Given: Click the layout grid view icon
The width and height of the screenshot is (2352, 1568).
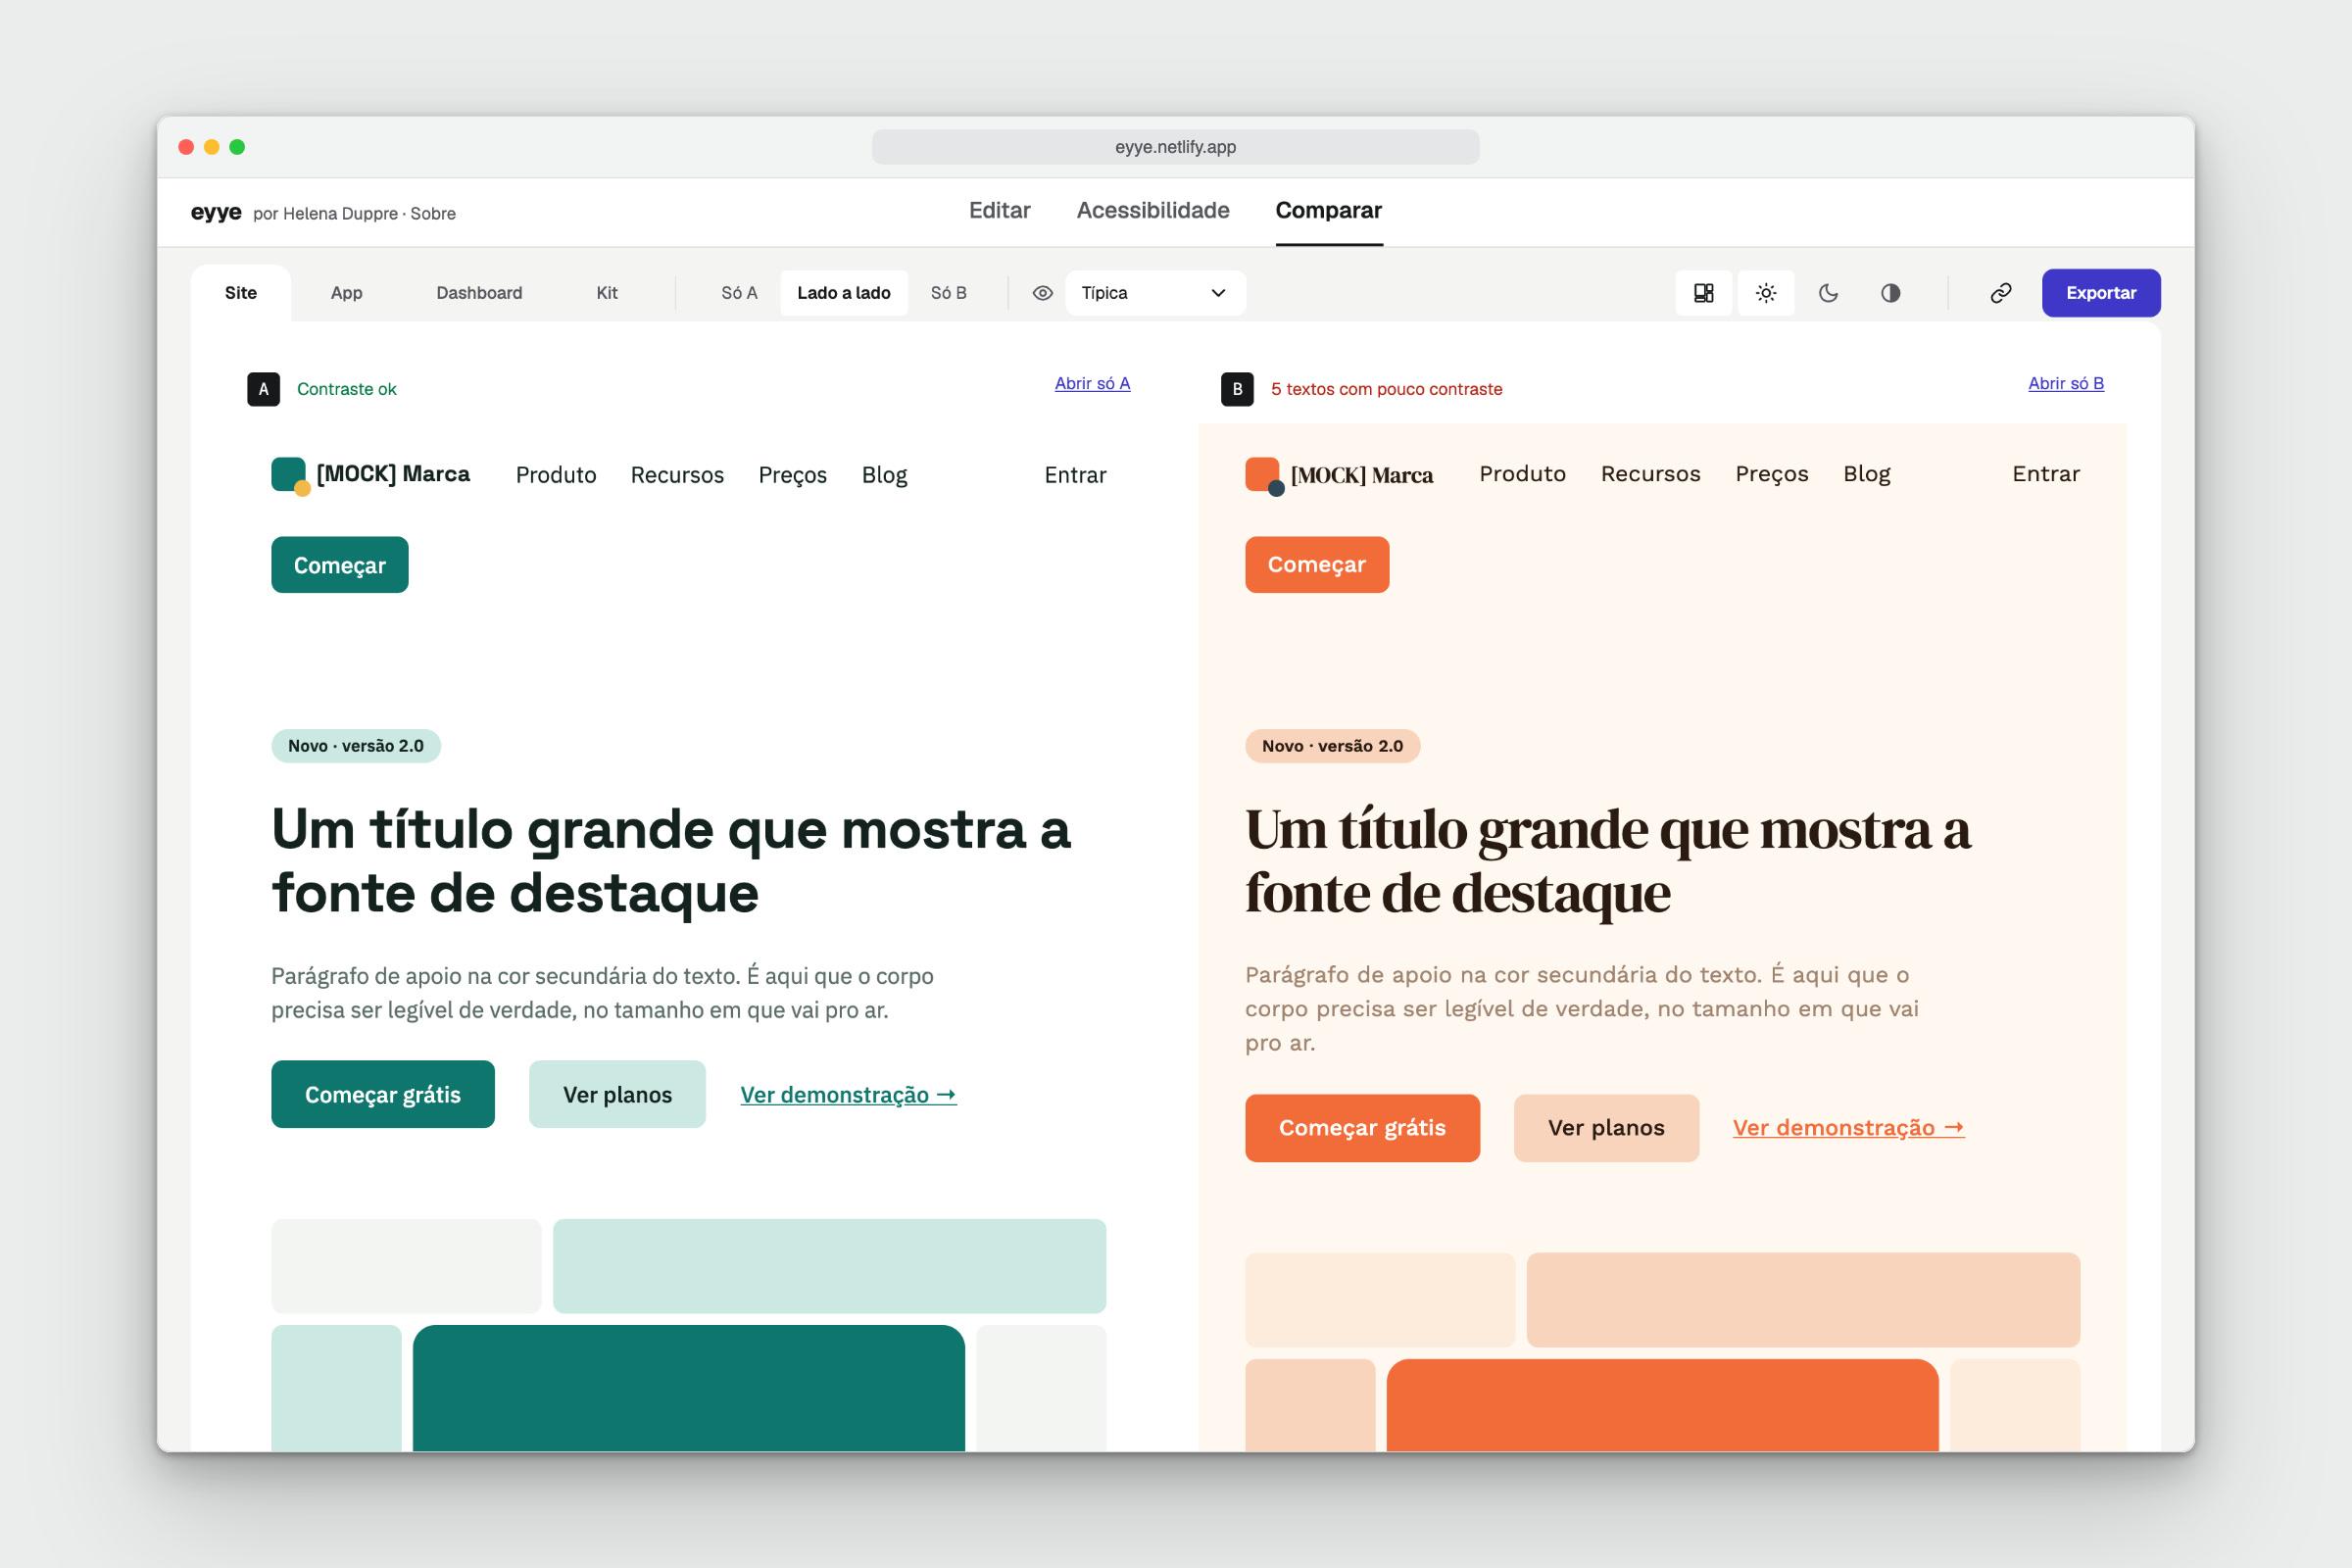Looking at the screenshot, I should 1703,293.
